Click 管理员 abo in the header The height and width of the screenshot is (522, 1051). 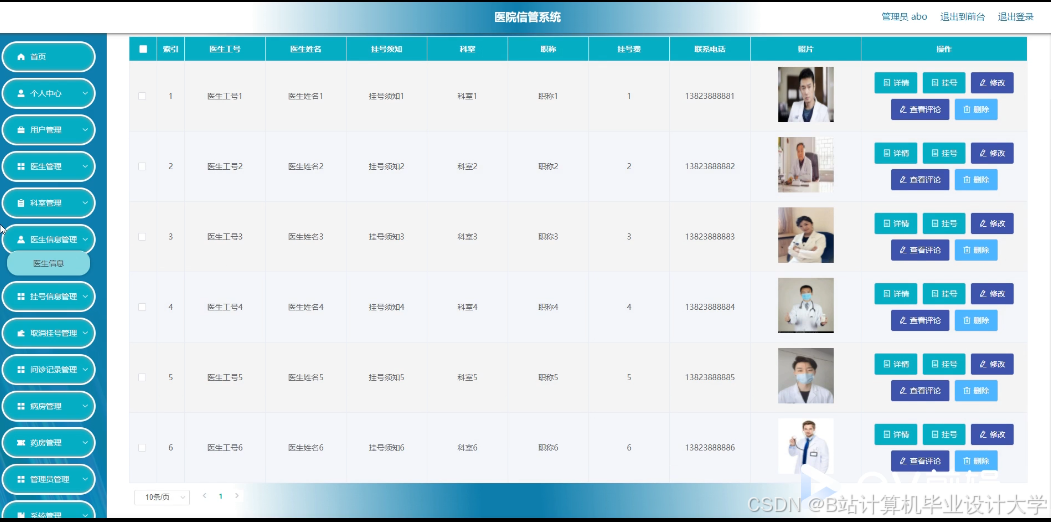click(x=904, y=17)
